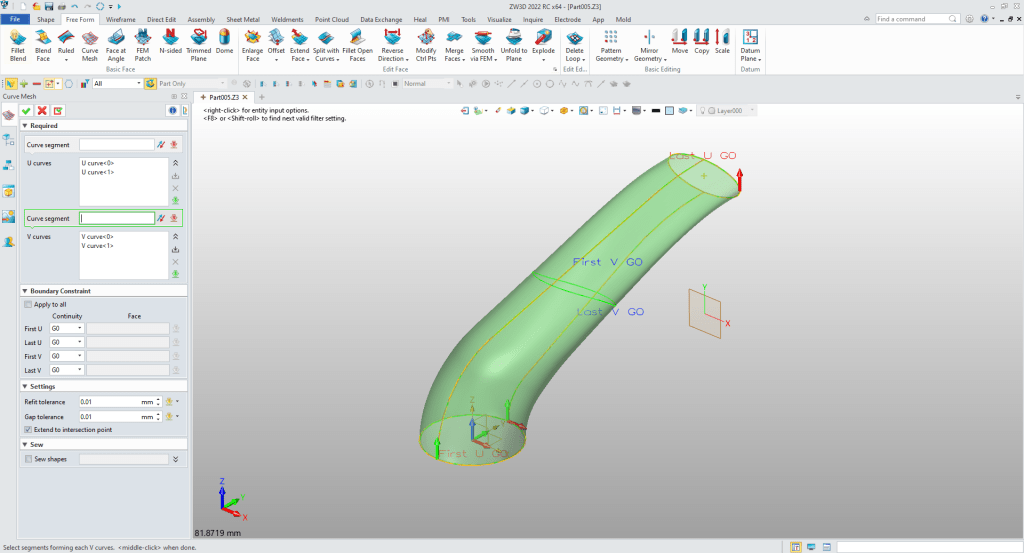The width and height of the screenshot is (1024, 553).
Task: Open the First U continuity dropdown
Action: tap(67, 328)
